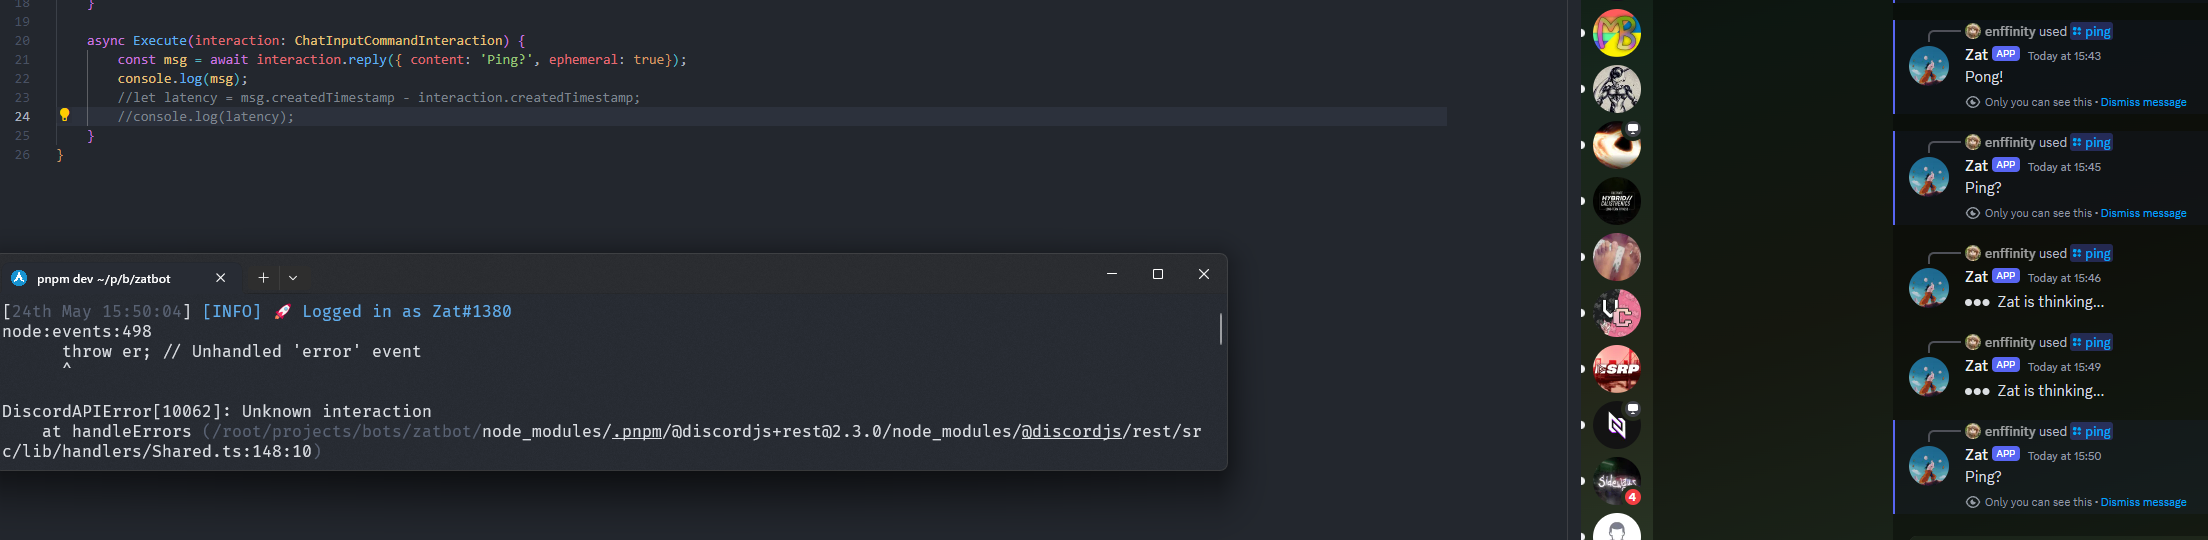Click Zat's avatar on the 15:49 message
This screenshot has height=540, width=2208.
point(1929,377)
